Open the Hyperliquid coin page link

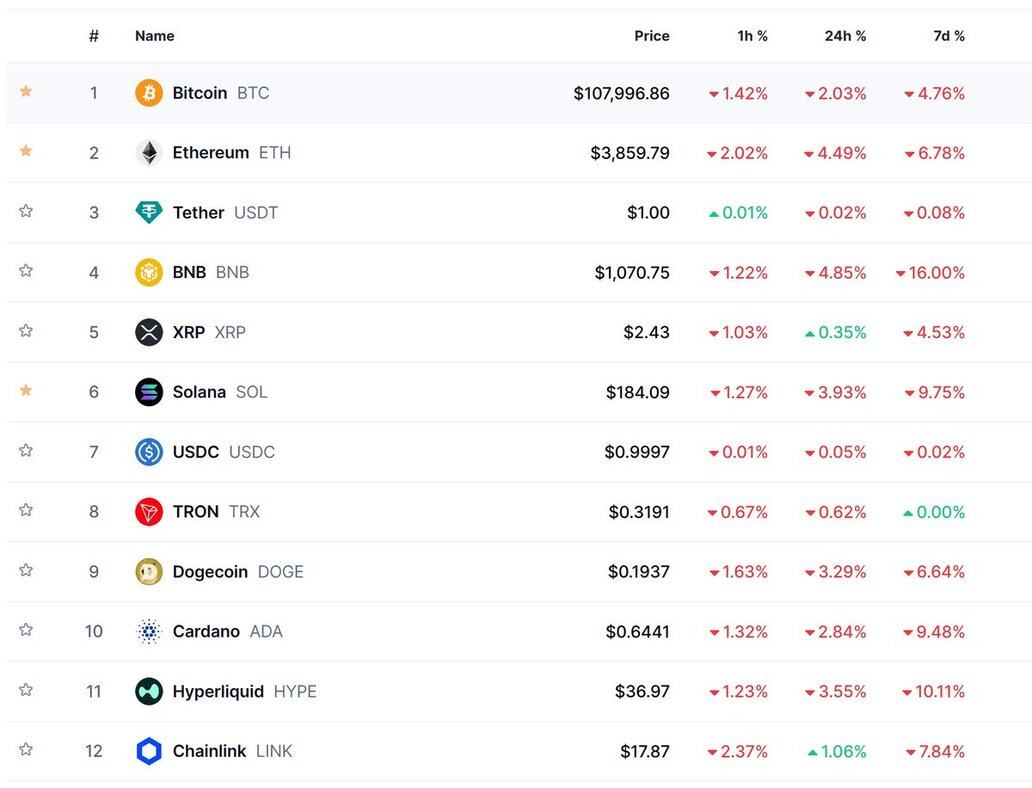click(x=218, y=691)
